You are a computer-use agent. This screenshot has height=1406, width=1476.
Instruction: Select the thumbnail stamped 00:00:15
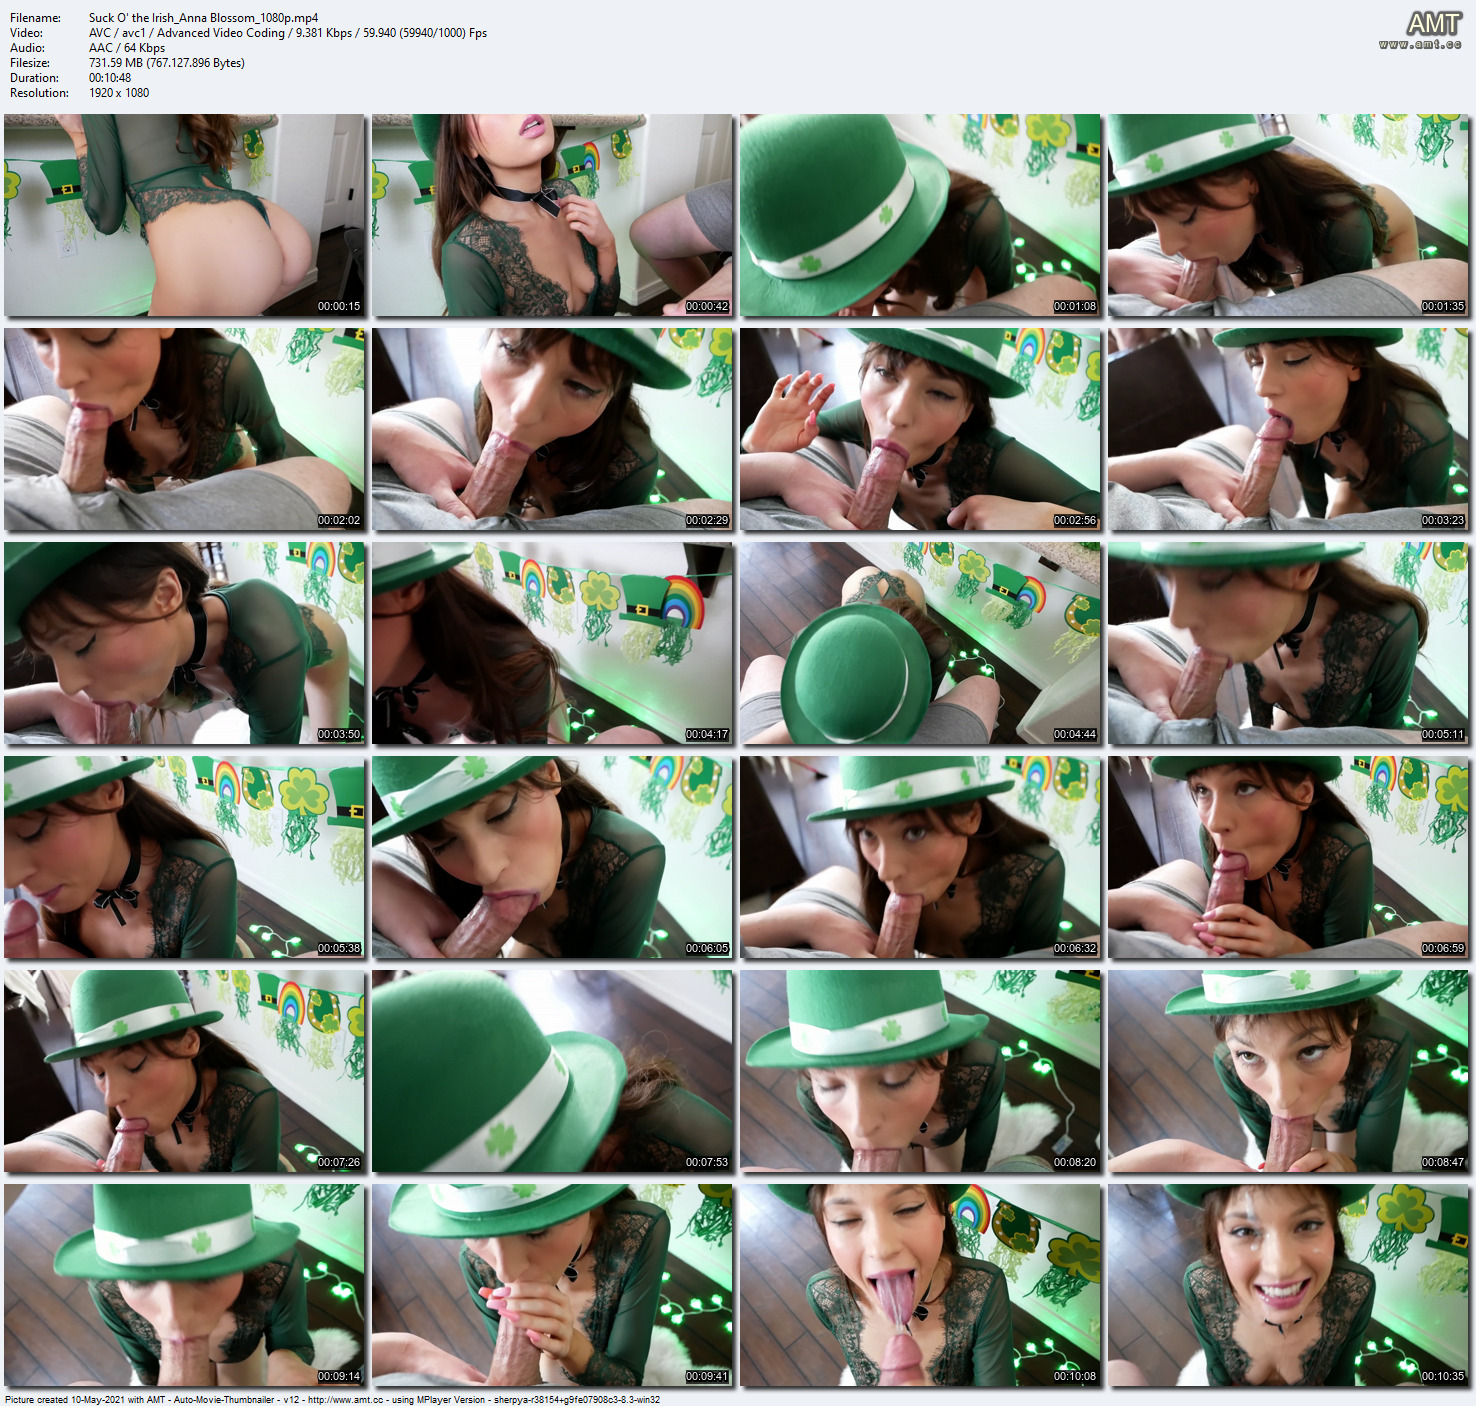(184, 215)
